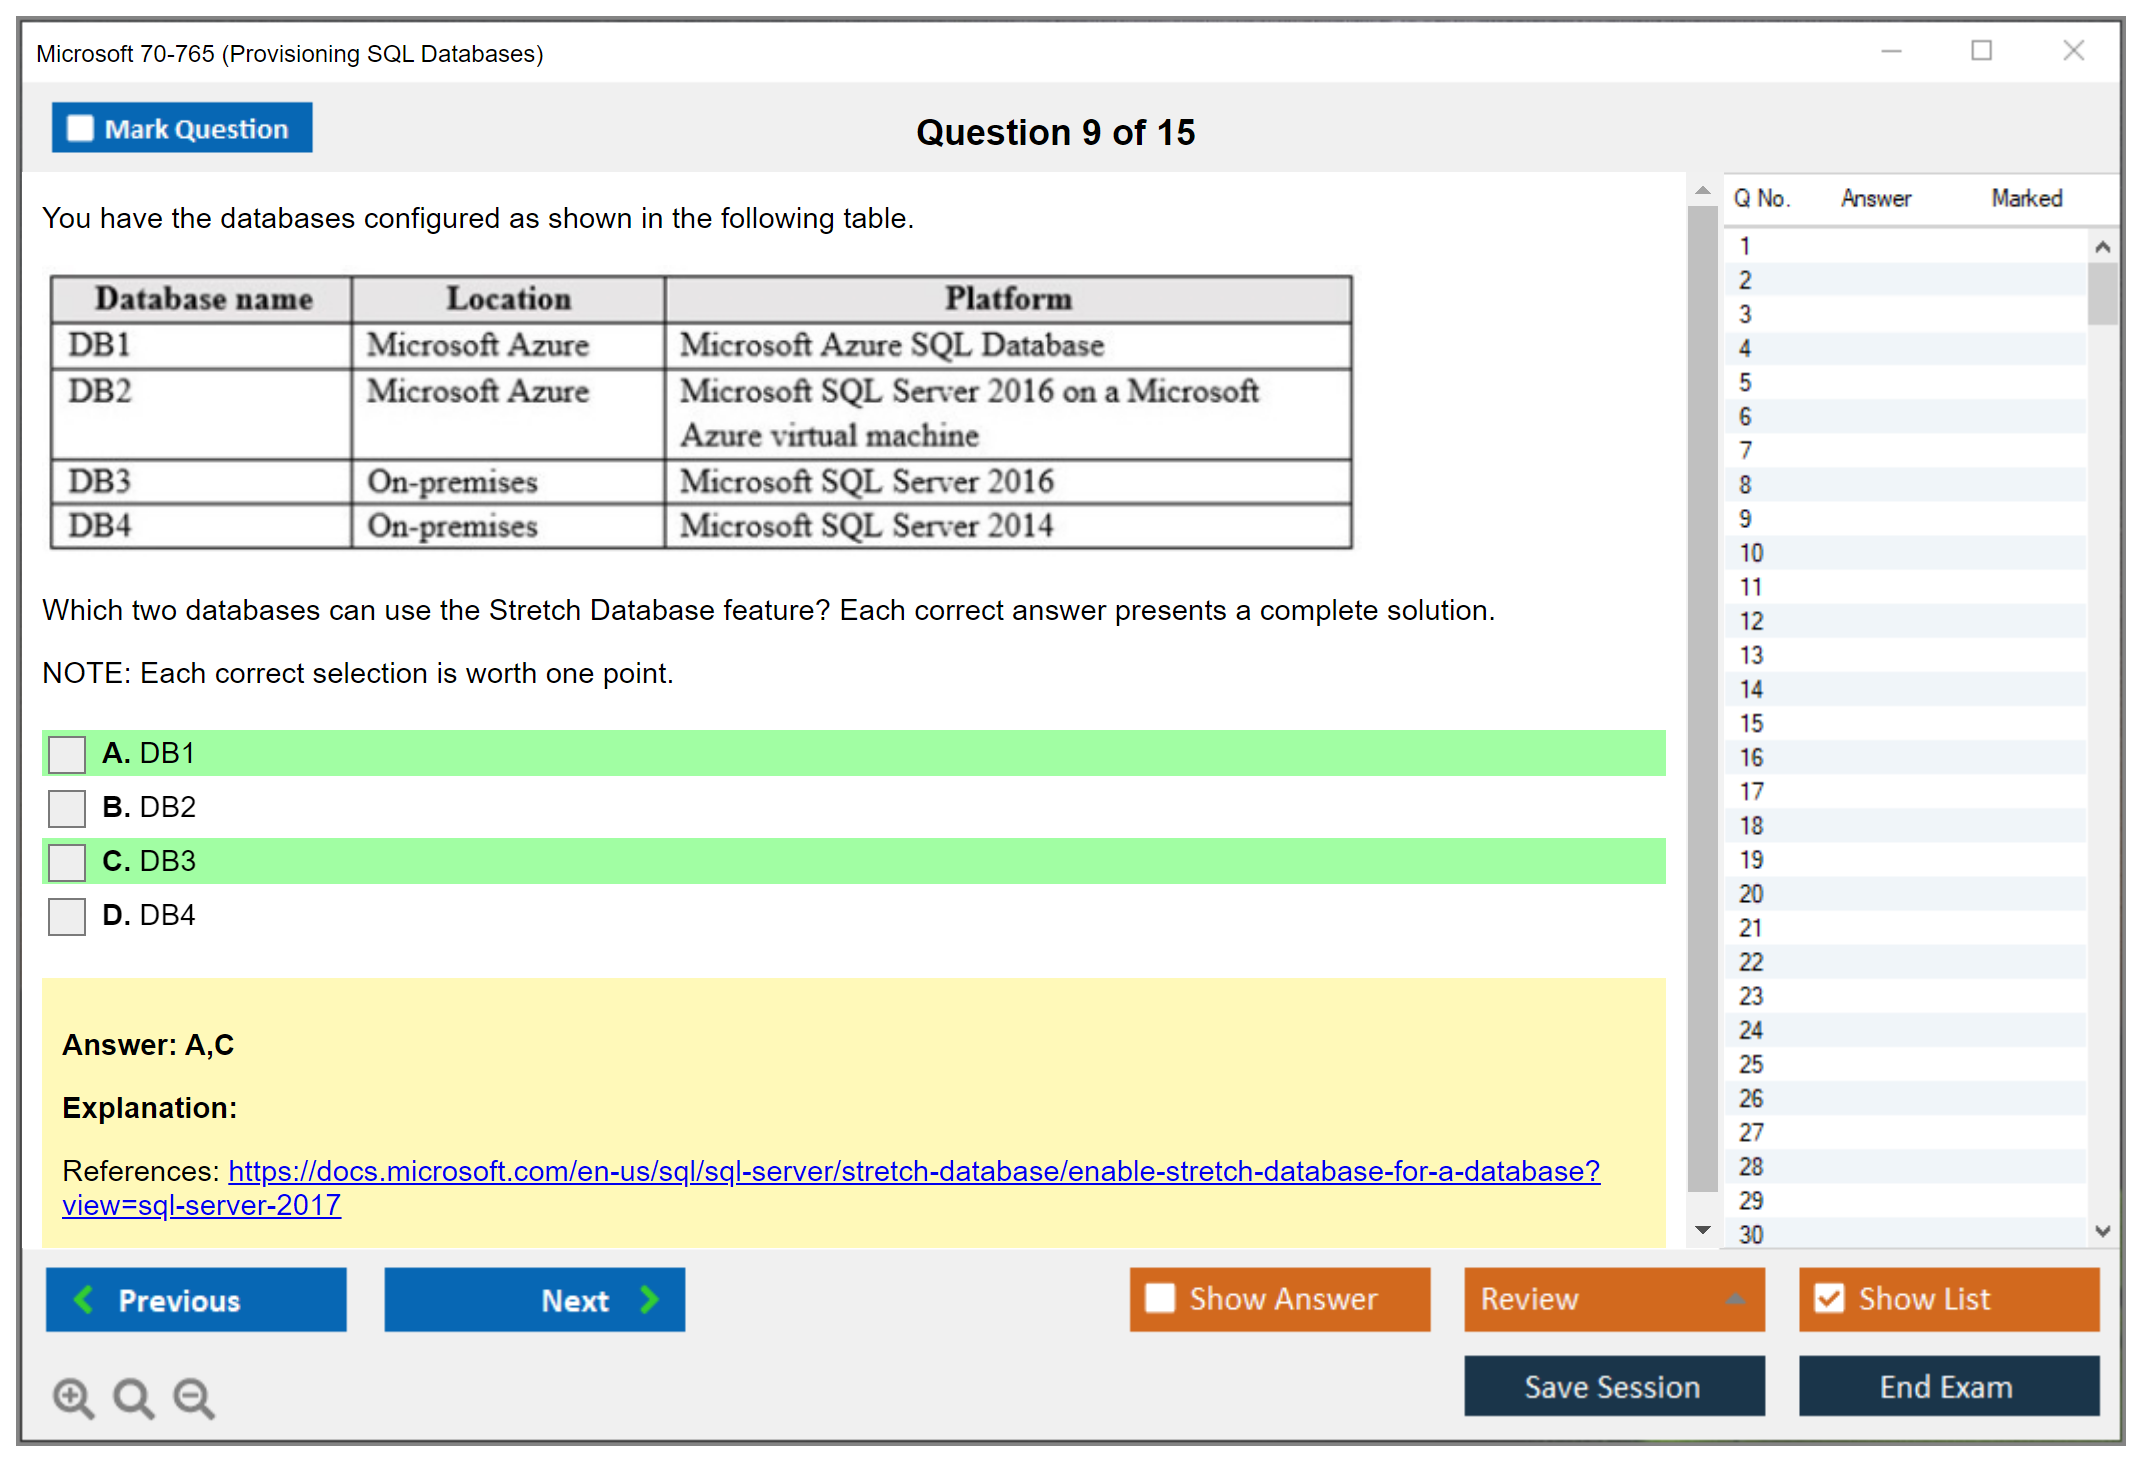Enable the Show Answer checkbox
The height and width of the screenshot is (1470, 2150).
tap(1160, 1298)
